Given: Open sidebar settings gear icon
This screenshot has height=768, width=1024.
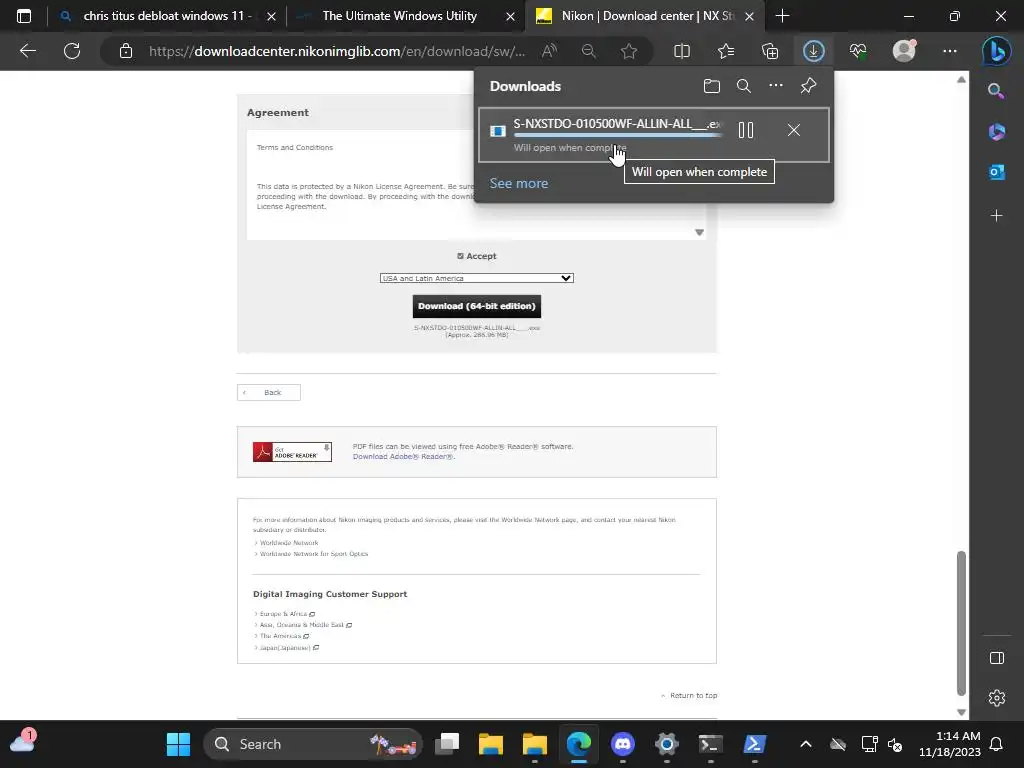Looking at the screenshot, I should point(997,698).
